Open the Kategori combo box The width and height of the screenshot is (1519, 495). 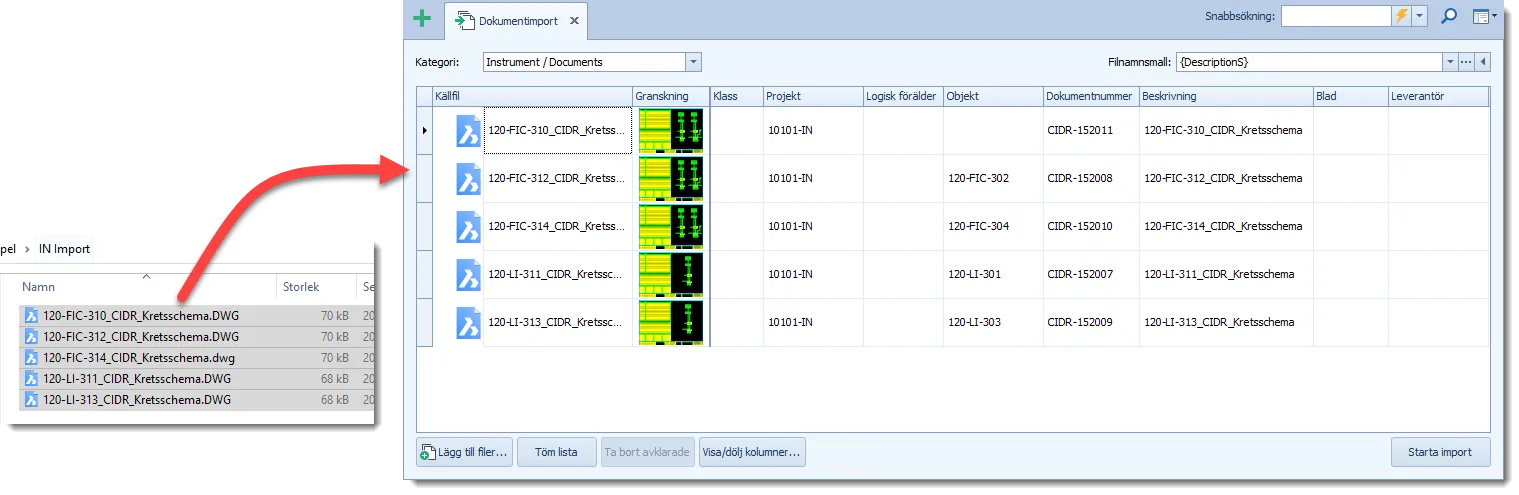(592, 62)
